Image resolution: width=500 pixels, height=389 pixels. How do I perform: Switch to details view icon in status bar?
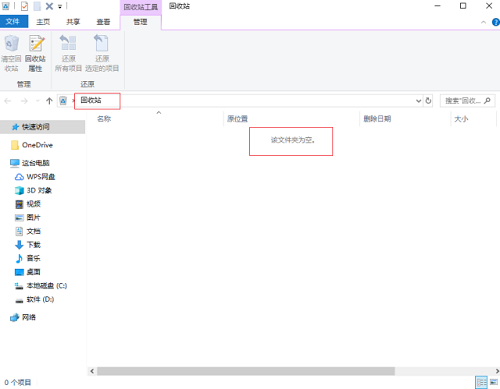click(x=481, y=382)
